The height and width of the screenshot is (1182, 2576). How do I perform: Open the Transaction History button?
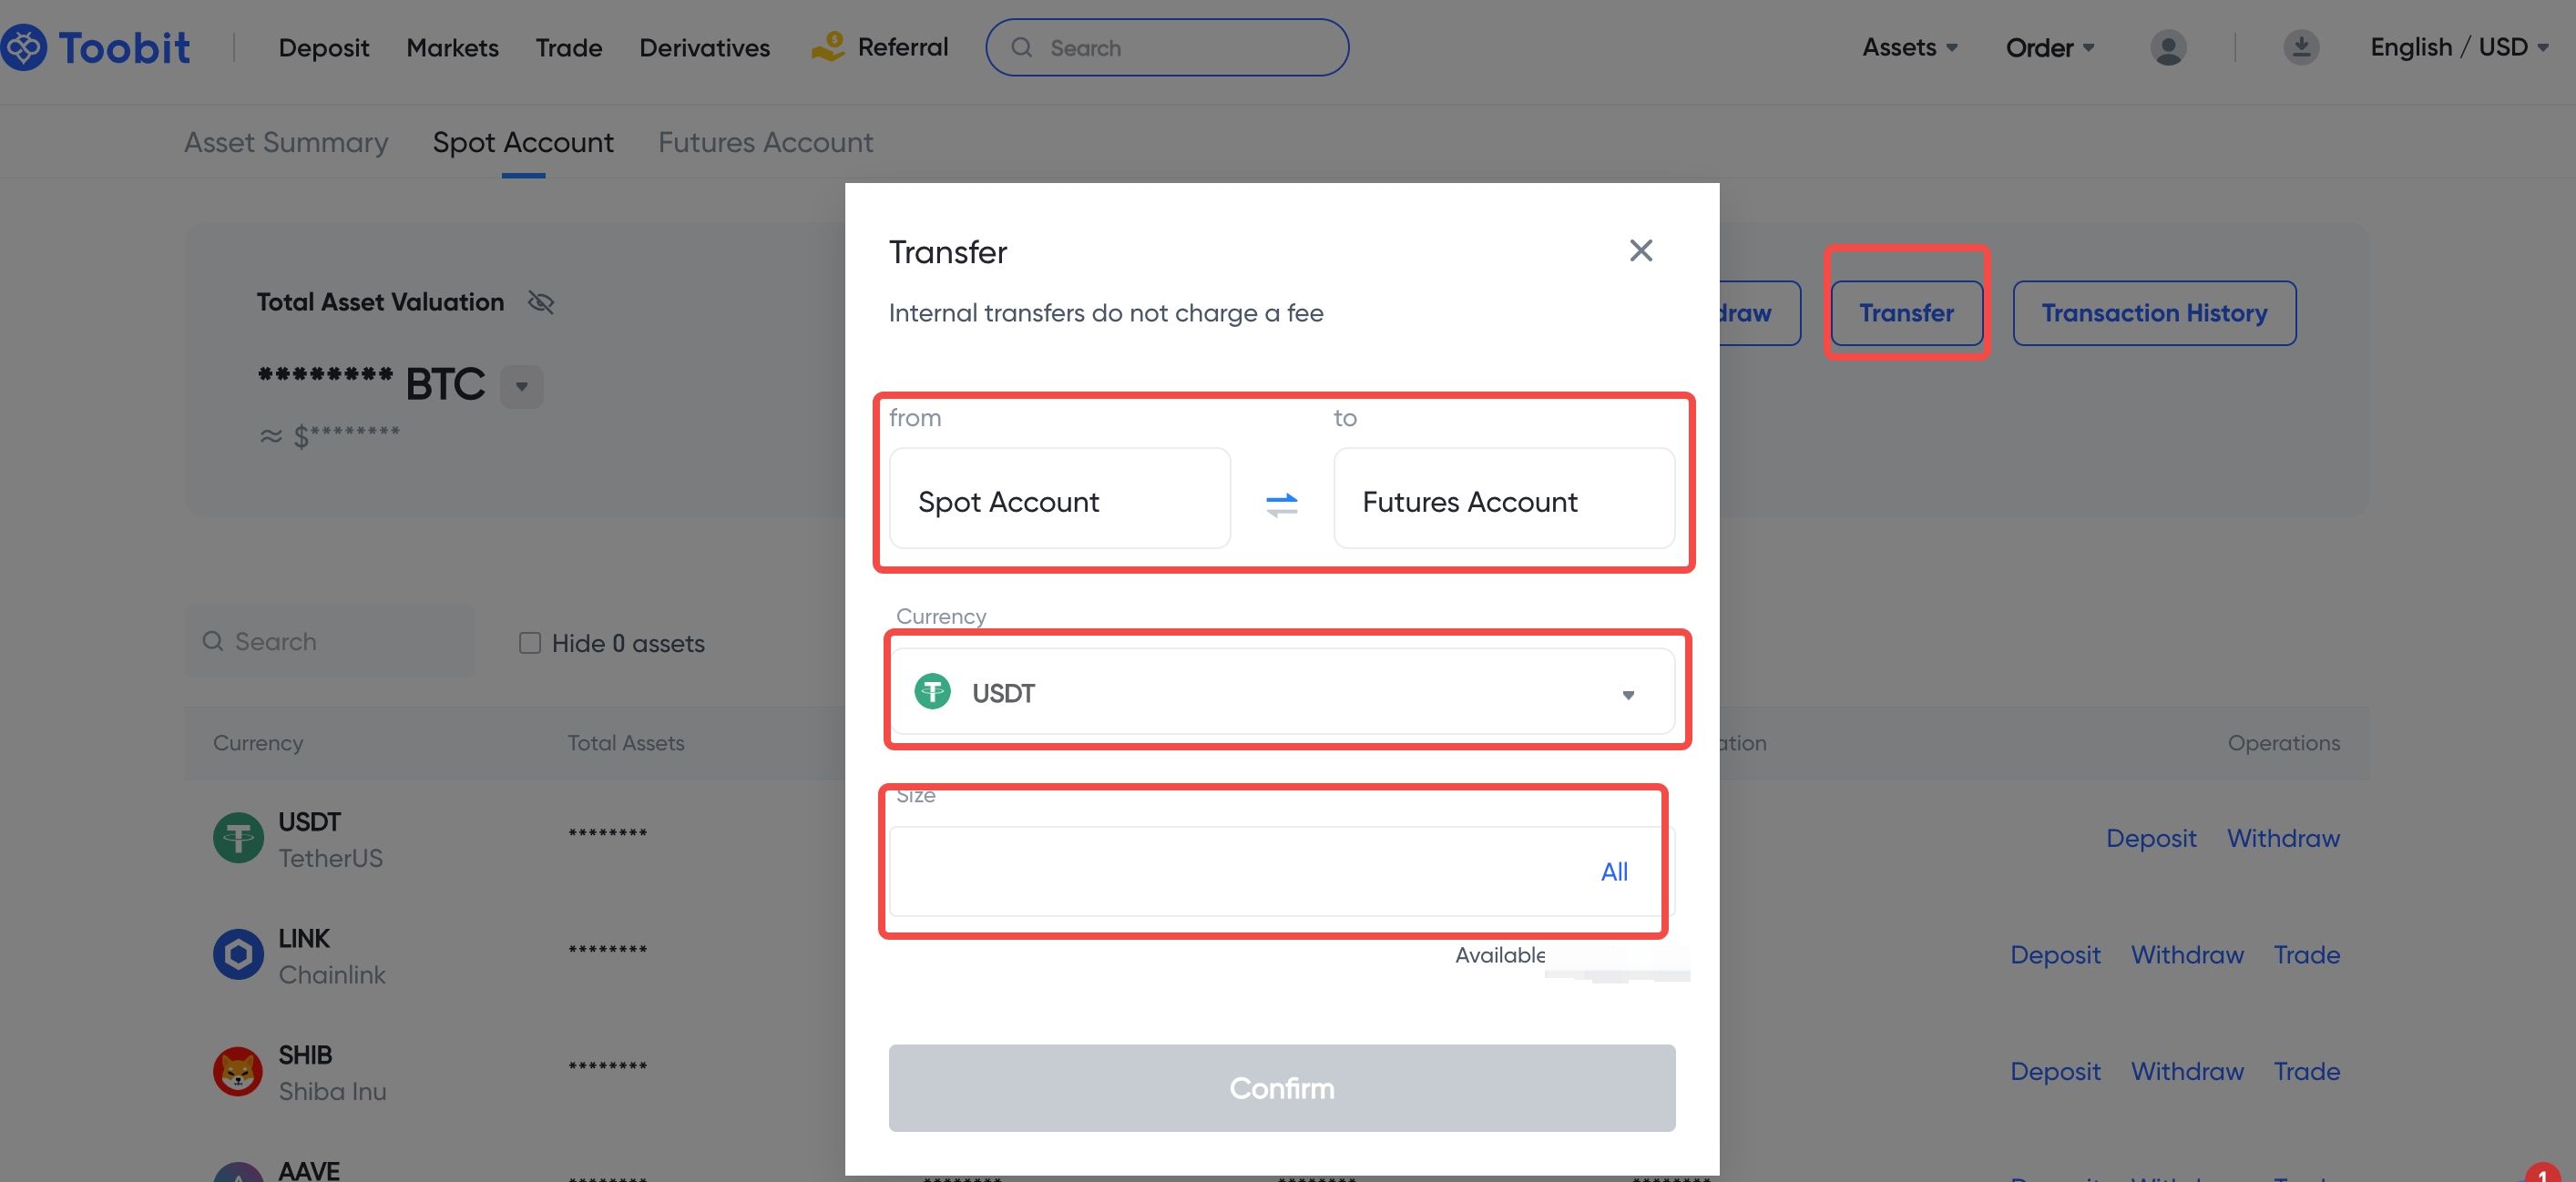pos(2153,313)
